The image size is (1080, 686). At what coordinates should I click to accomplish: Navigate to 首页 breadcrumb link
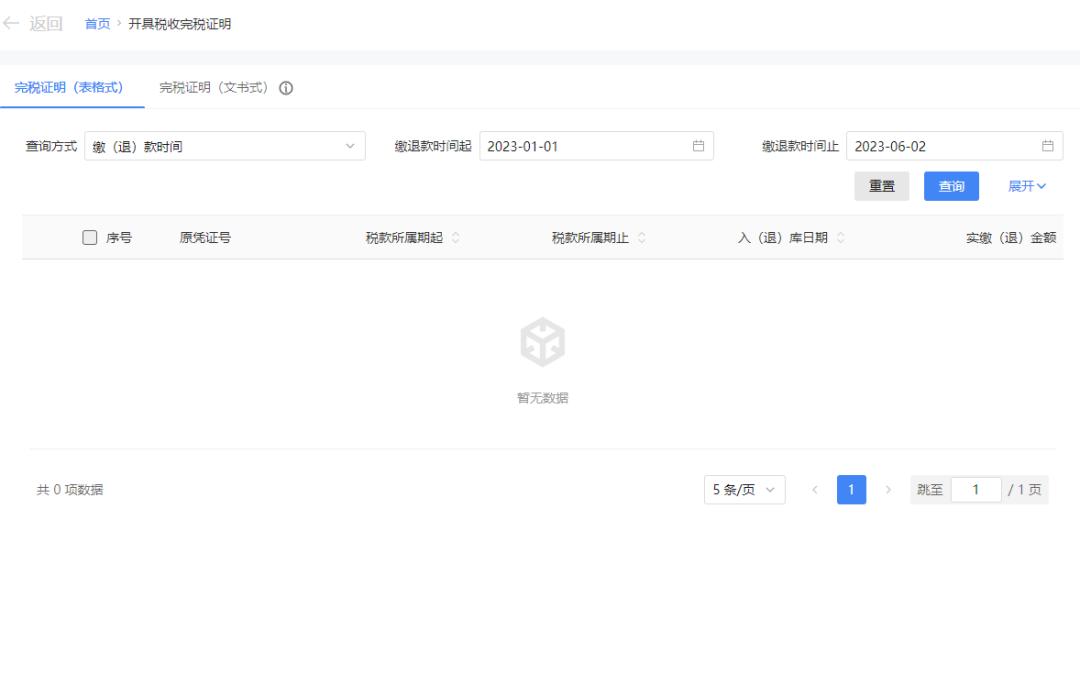(x=97, y=24)
